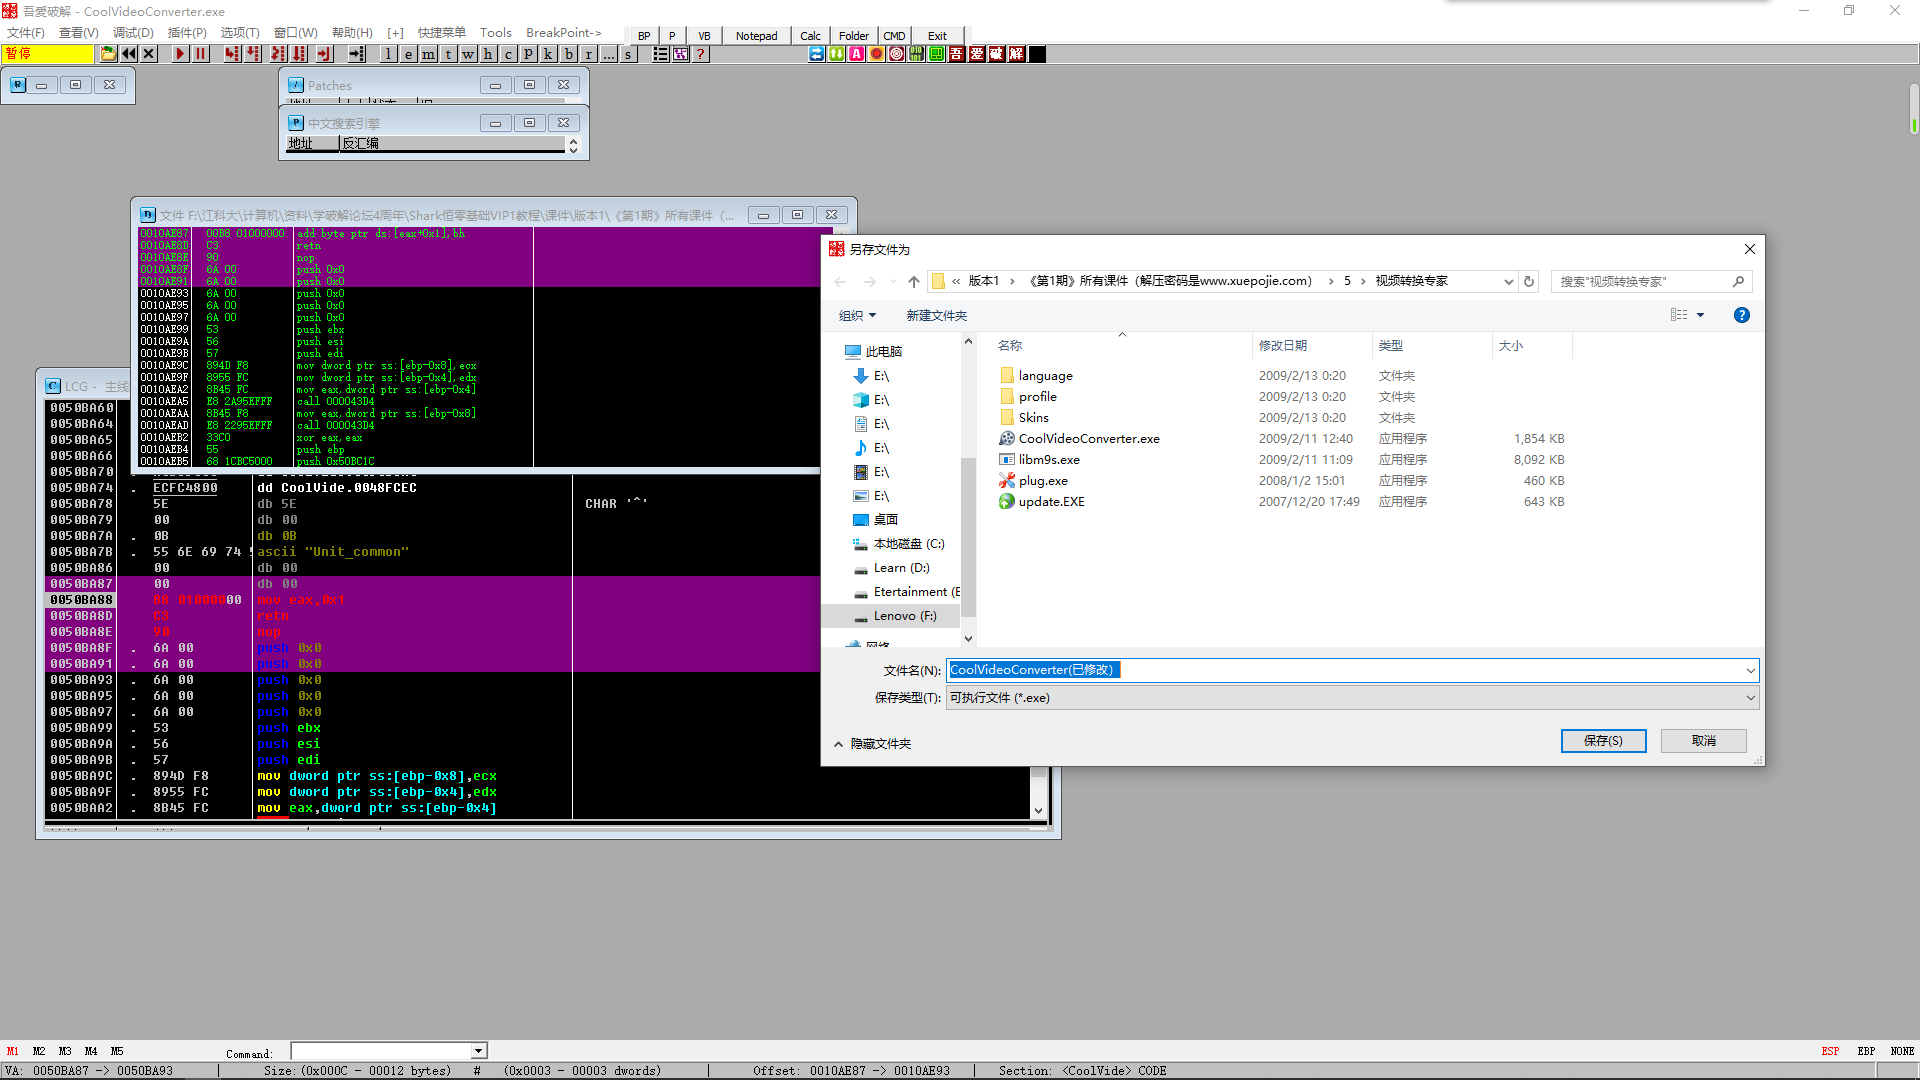Click the Pause execution toolbar icon
The image size is (1920, 1080).
201,54
